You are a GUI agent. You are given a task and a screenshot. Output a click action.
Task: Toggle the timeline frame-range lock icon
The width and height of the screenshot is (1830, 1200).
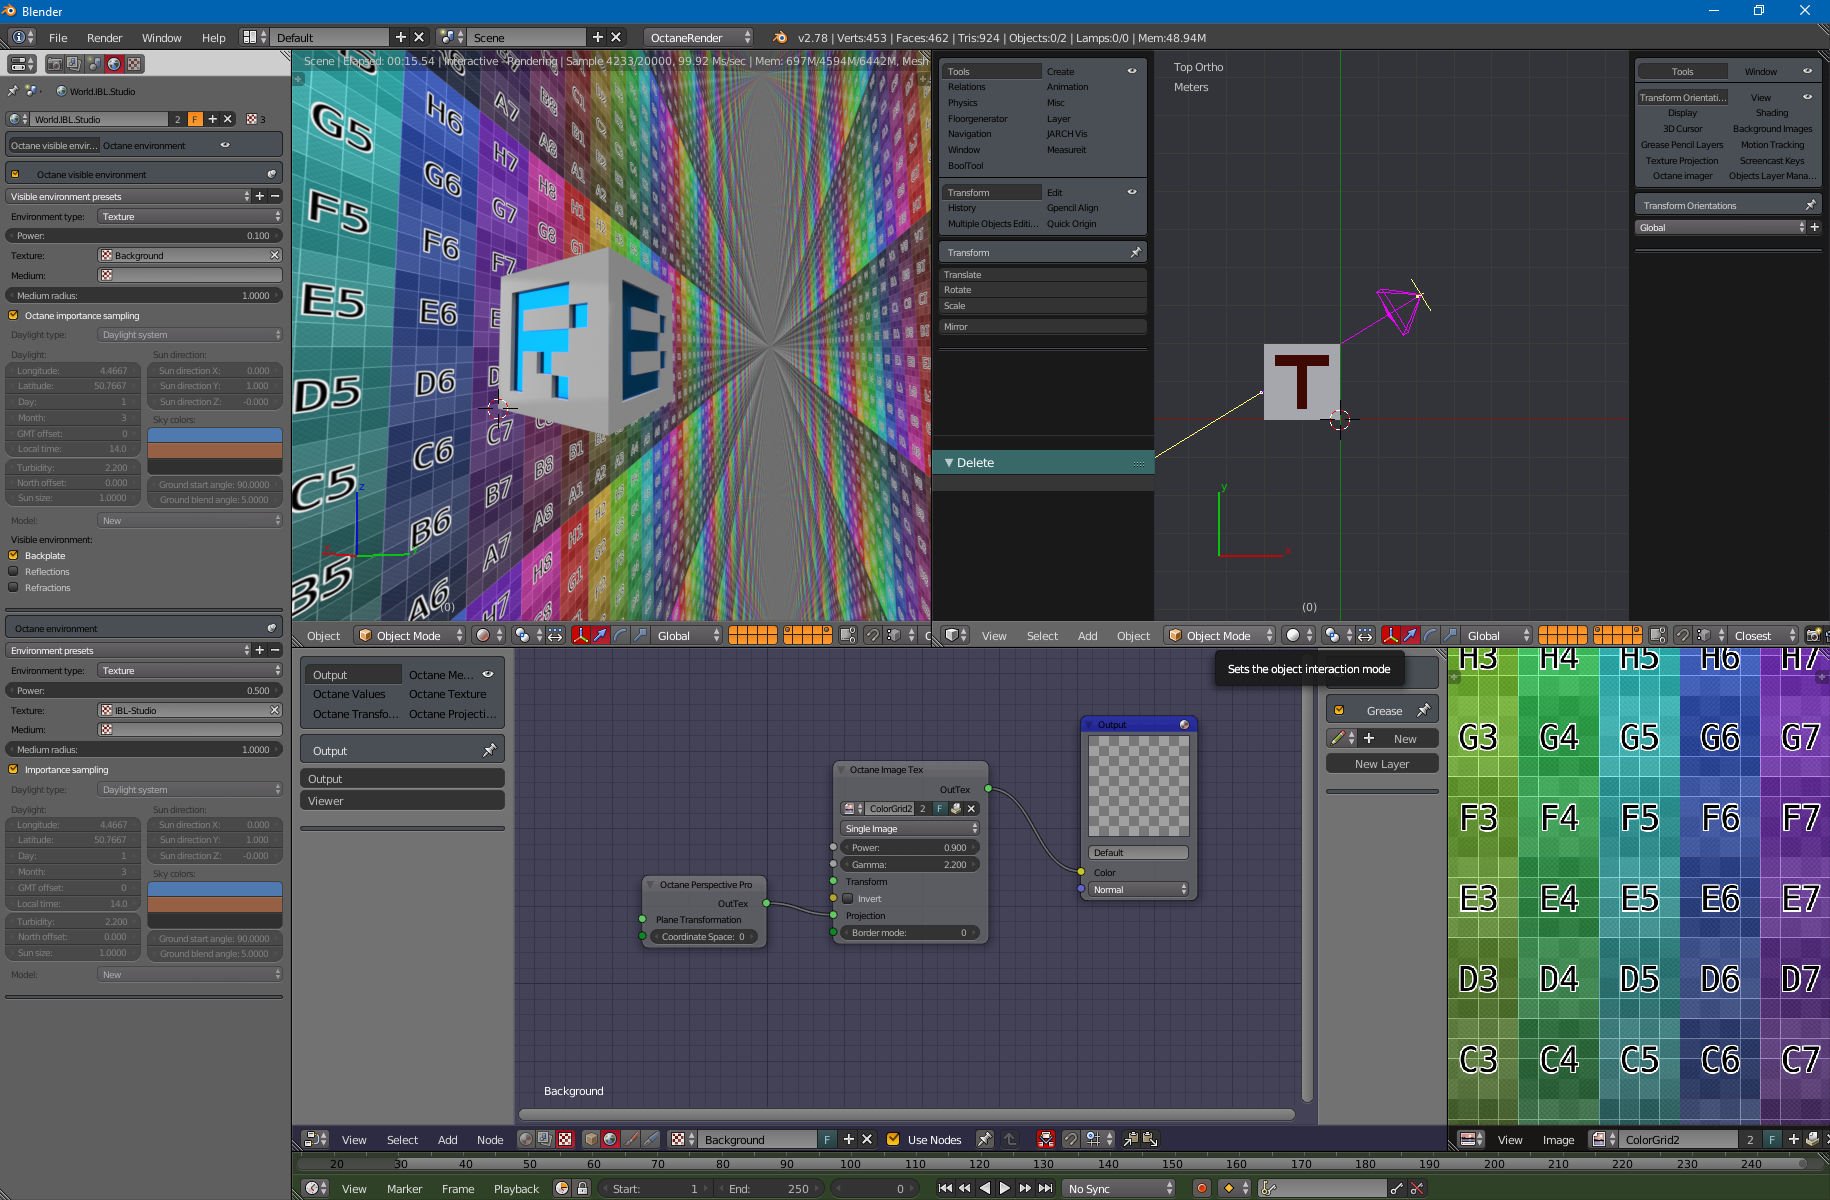582,1188
